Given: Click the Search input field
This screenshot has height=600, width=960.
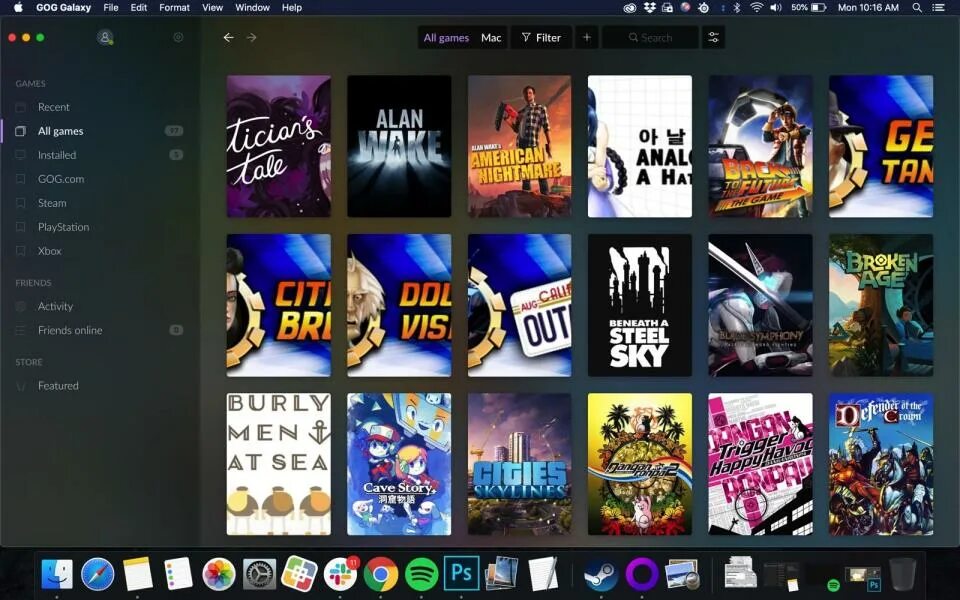Looking at the screenshot, I should (x=650, y=37).
